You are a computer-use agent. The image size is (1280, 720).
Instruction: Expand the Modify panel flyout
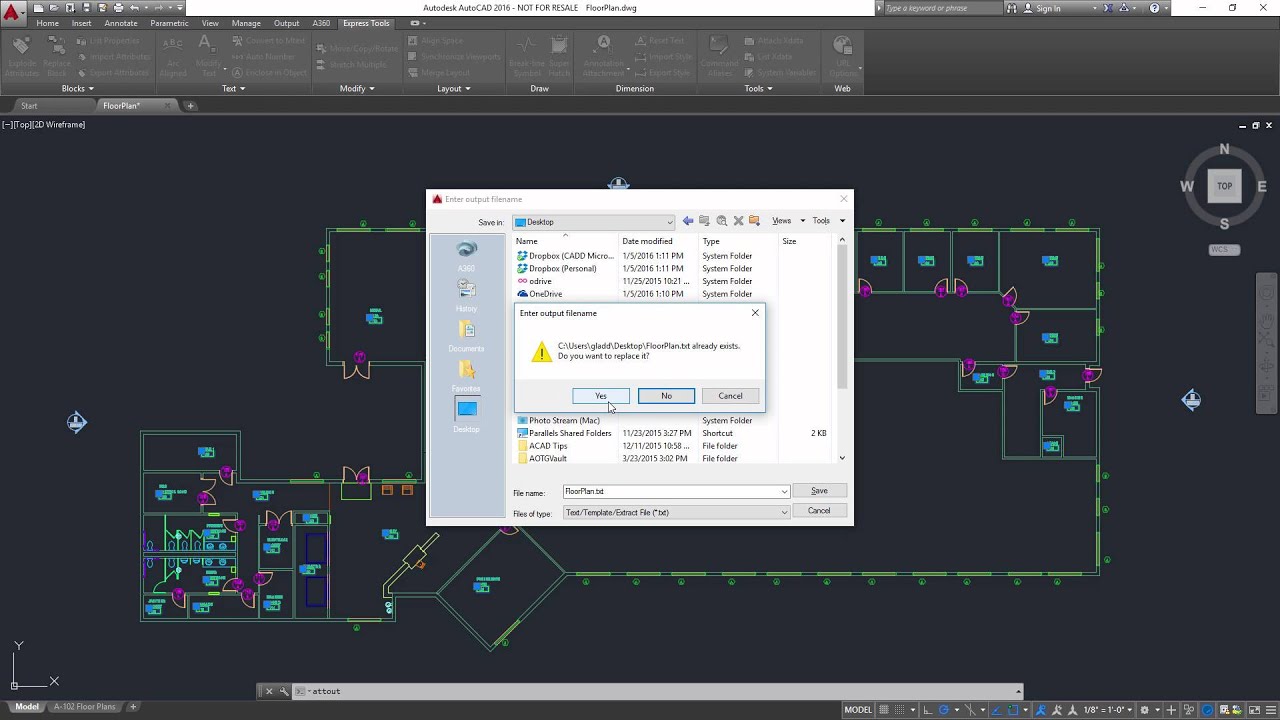click(357, 88)
